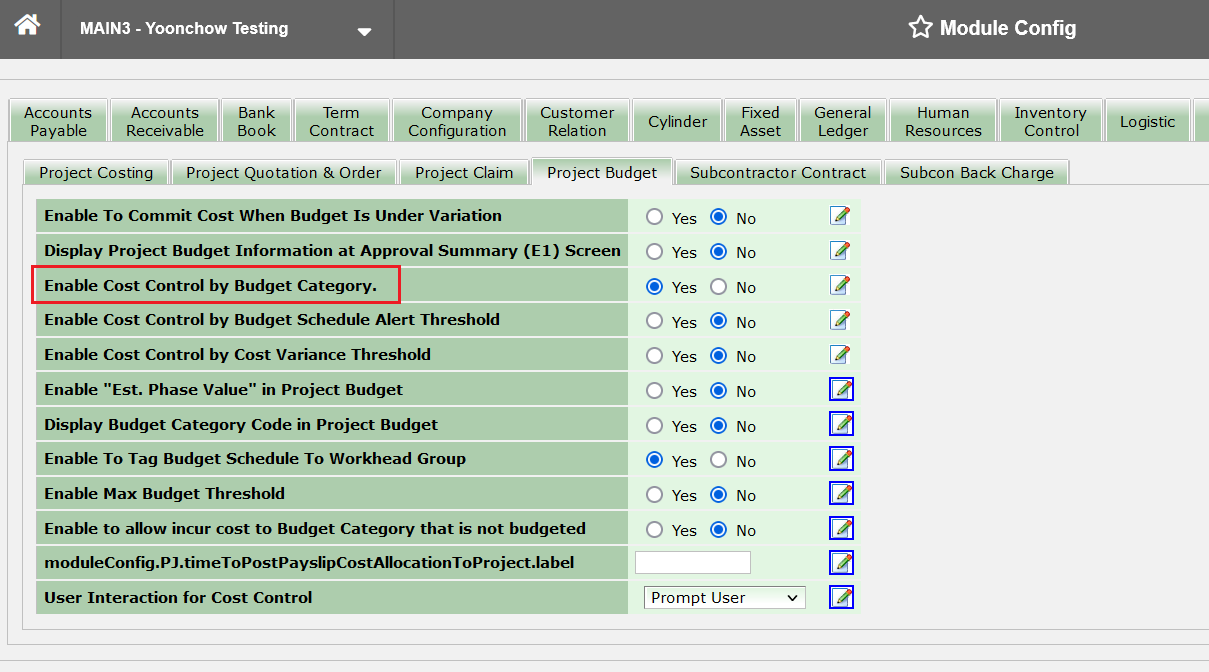The image size is (1209, 672).
Task: Select the General Ledger module tab
Action: [842, 120]
